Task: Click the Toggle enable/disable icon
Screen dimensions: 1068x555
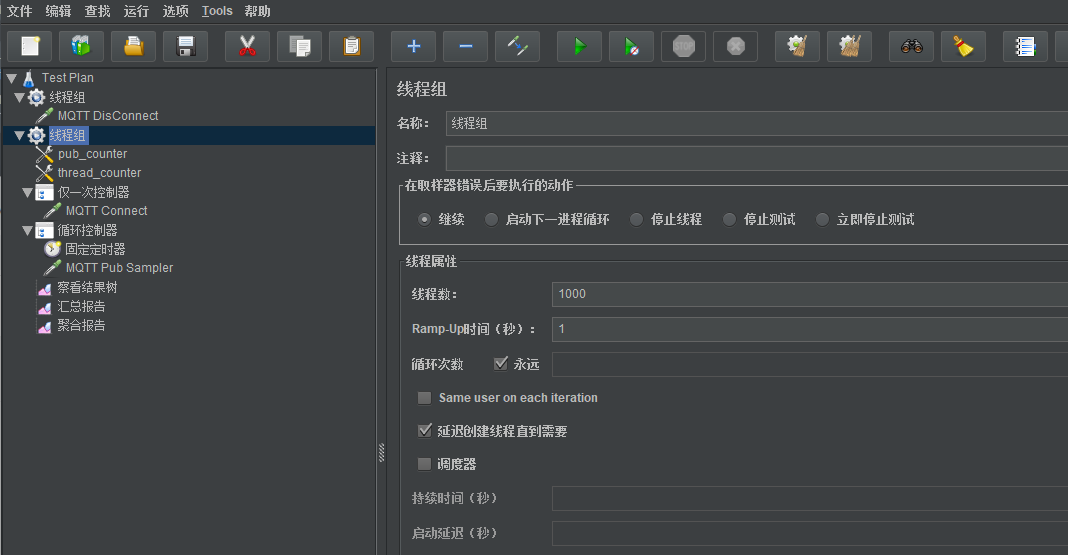Action: tap(518, 46)
